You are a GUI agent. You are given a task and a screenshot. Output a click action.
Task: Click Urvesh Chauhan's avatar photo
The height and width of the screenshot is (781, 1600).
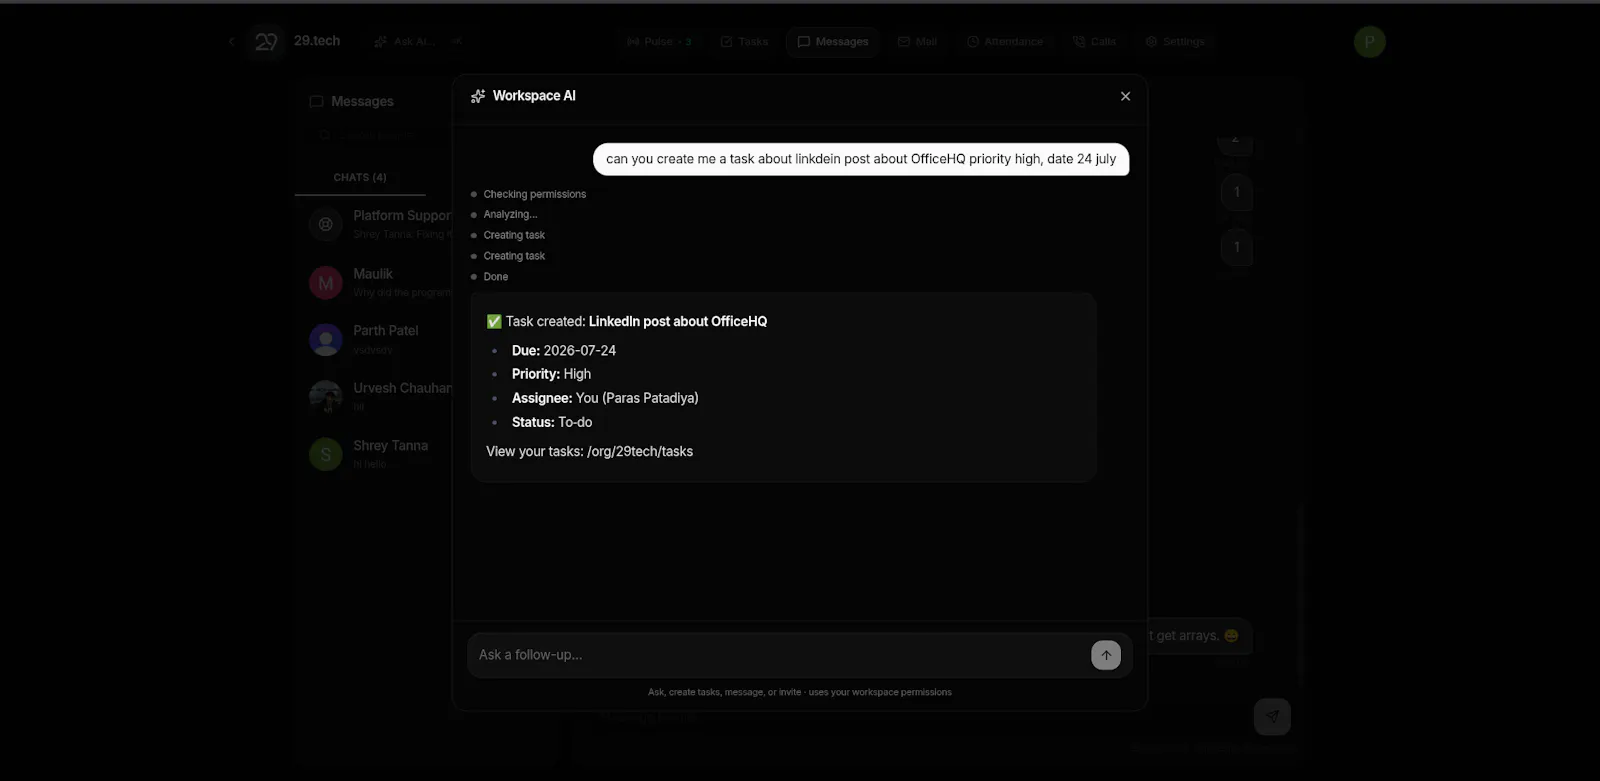click(326, 397)
